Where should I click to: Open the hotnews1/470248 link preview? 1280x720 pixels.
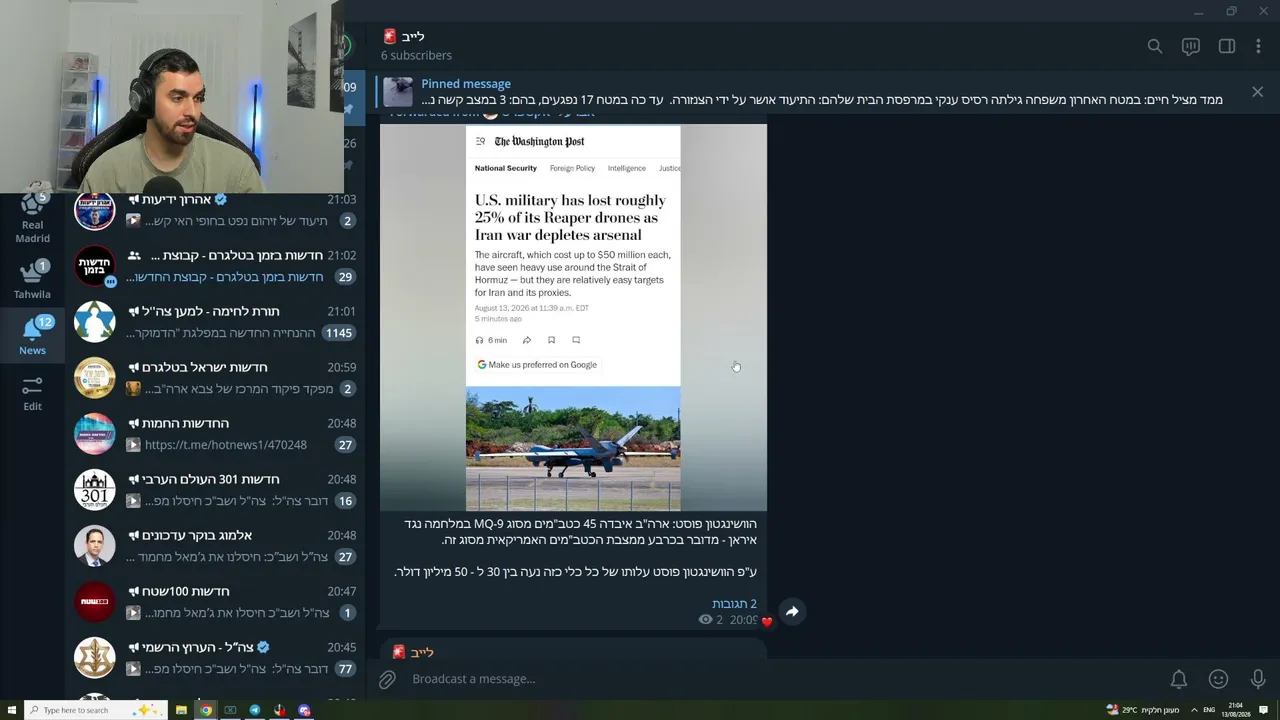(x=226, y=445)
